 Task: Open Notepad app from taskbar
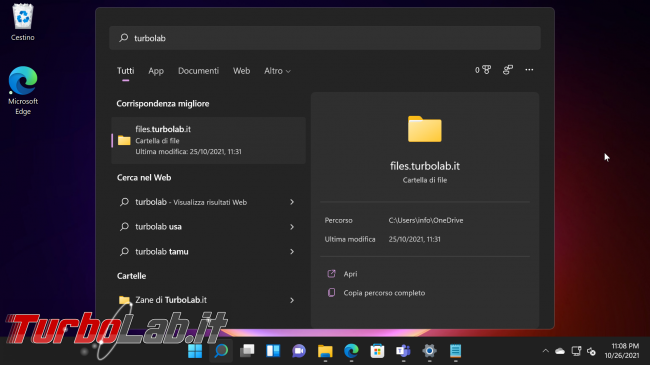tap(455, 351)
